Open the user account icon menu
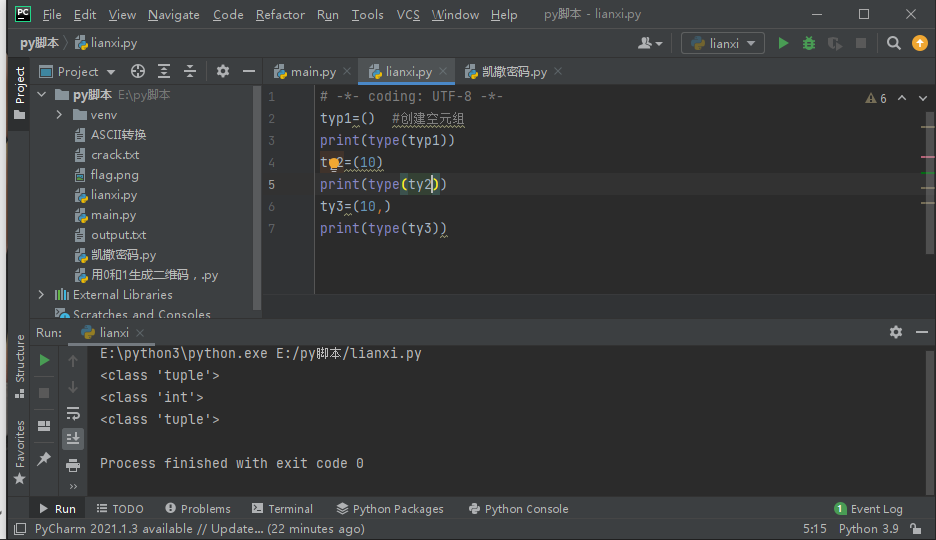The width and height of the screenshot is (936, 540). click(650, 43)
